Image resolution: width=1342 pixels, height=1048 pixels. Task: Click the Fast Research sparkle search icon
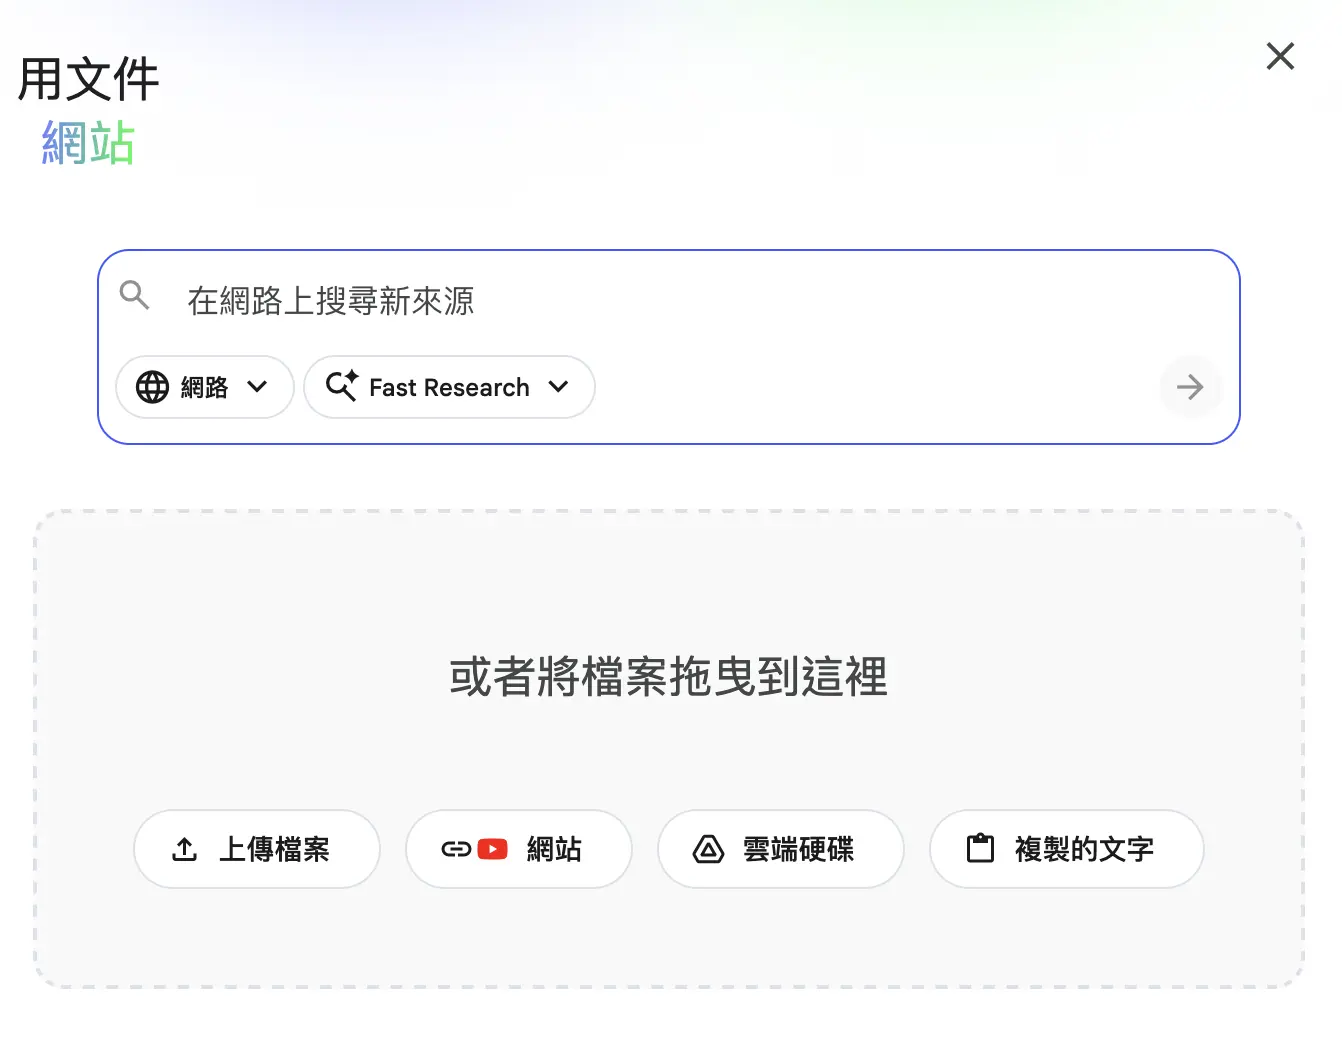click(x=341, y=386)
